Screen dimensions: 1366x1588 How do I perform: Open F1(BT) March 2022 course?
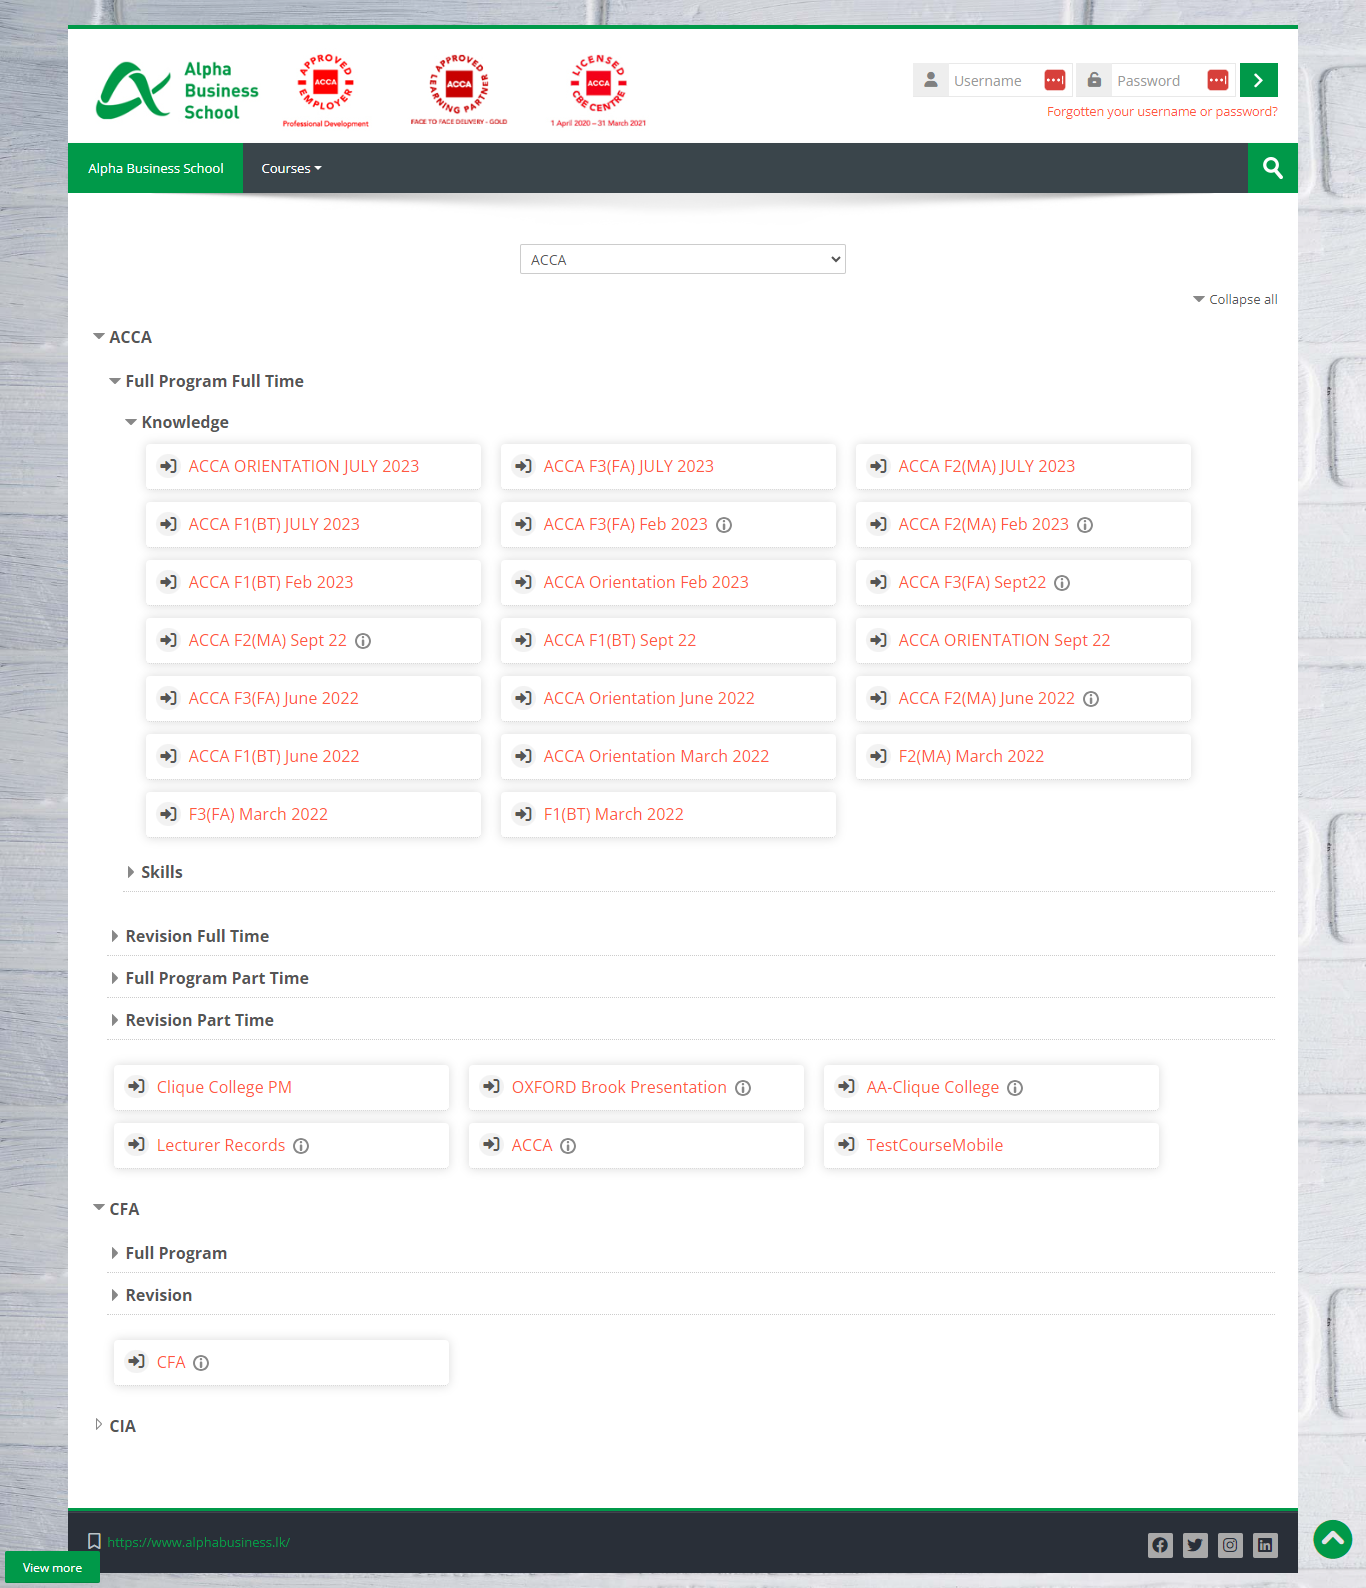coord(613,814)
